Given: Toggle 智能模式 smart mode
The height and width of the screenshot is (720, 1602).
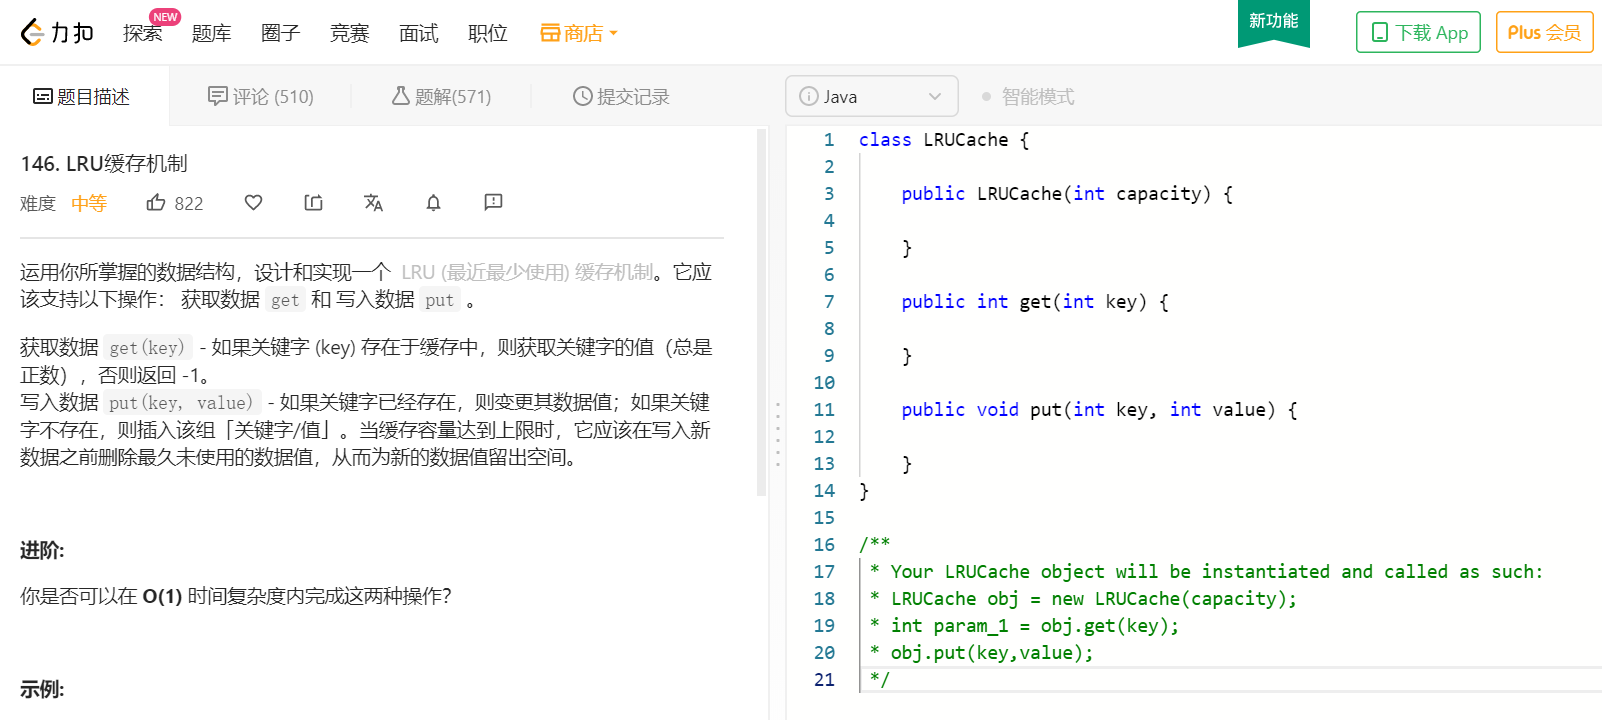Looking at the screenshot, I should pos(1028,97).
